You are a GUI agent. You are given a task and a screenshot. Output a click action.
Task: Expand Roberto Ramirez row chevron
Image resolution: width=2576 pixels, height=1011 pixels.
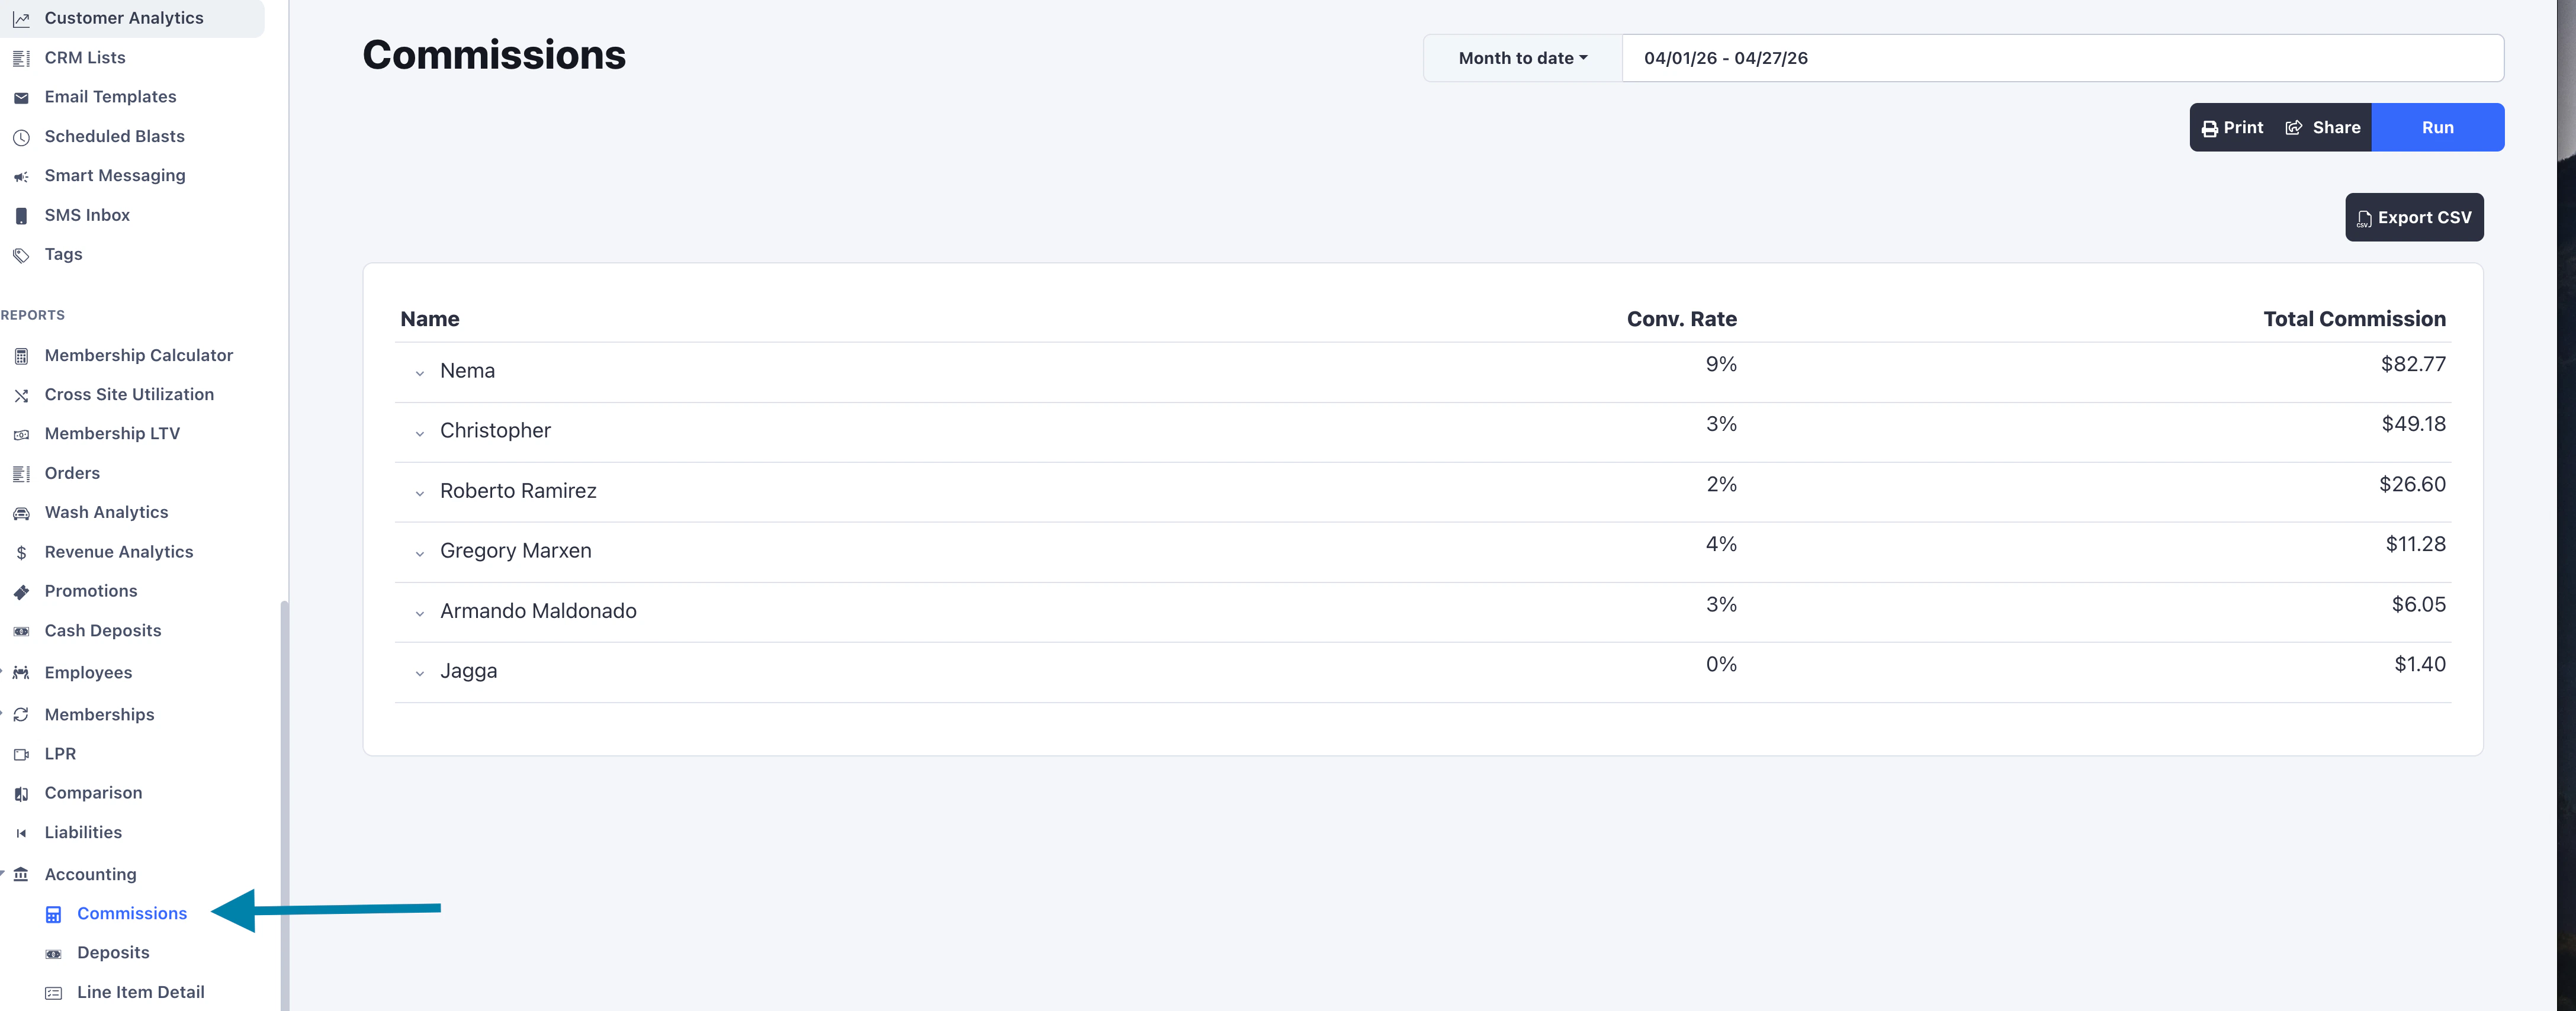click(420, 493)
